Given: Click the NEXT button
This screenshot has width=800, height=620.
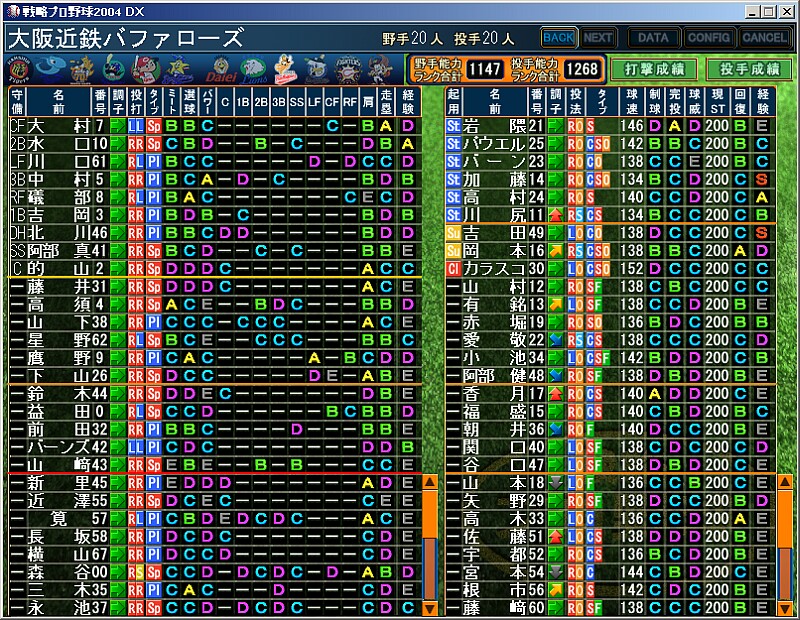Looking at the screenshot, I should tap(598, 38).
